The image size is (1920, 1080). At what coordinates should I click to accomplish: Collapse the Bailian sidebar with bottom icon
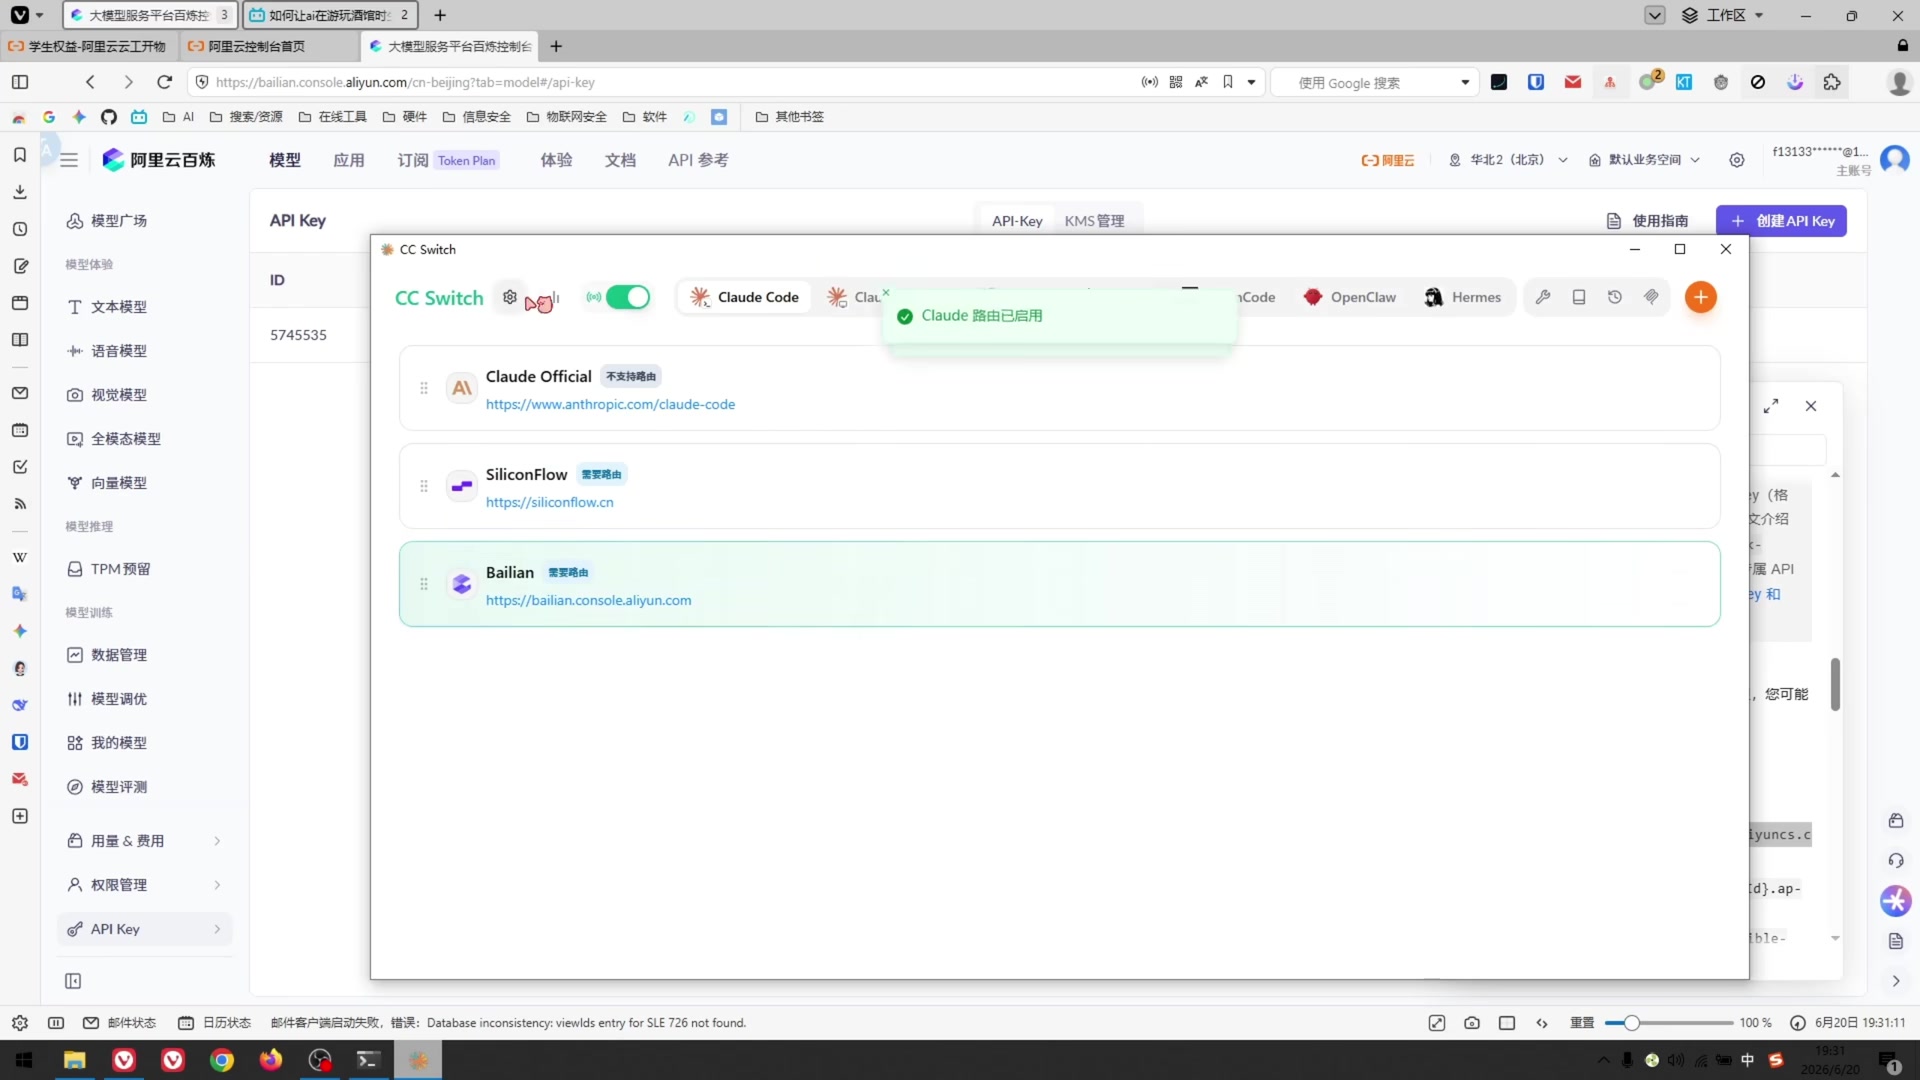tap(73, 981)
